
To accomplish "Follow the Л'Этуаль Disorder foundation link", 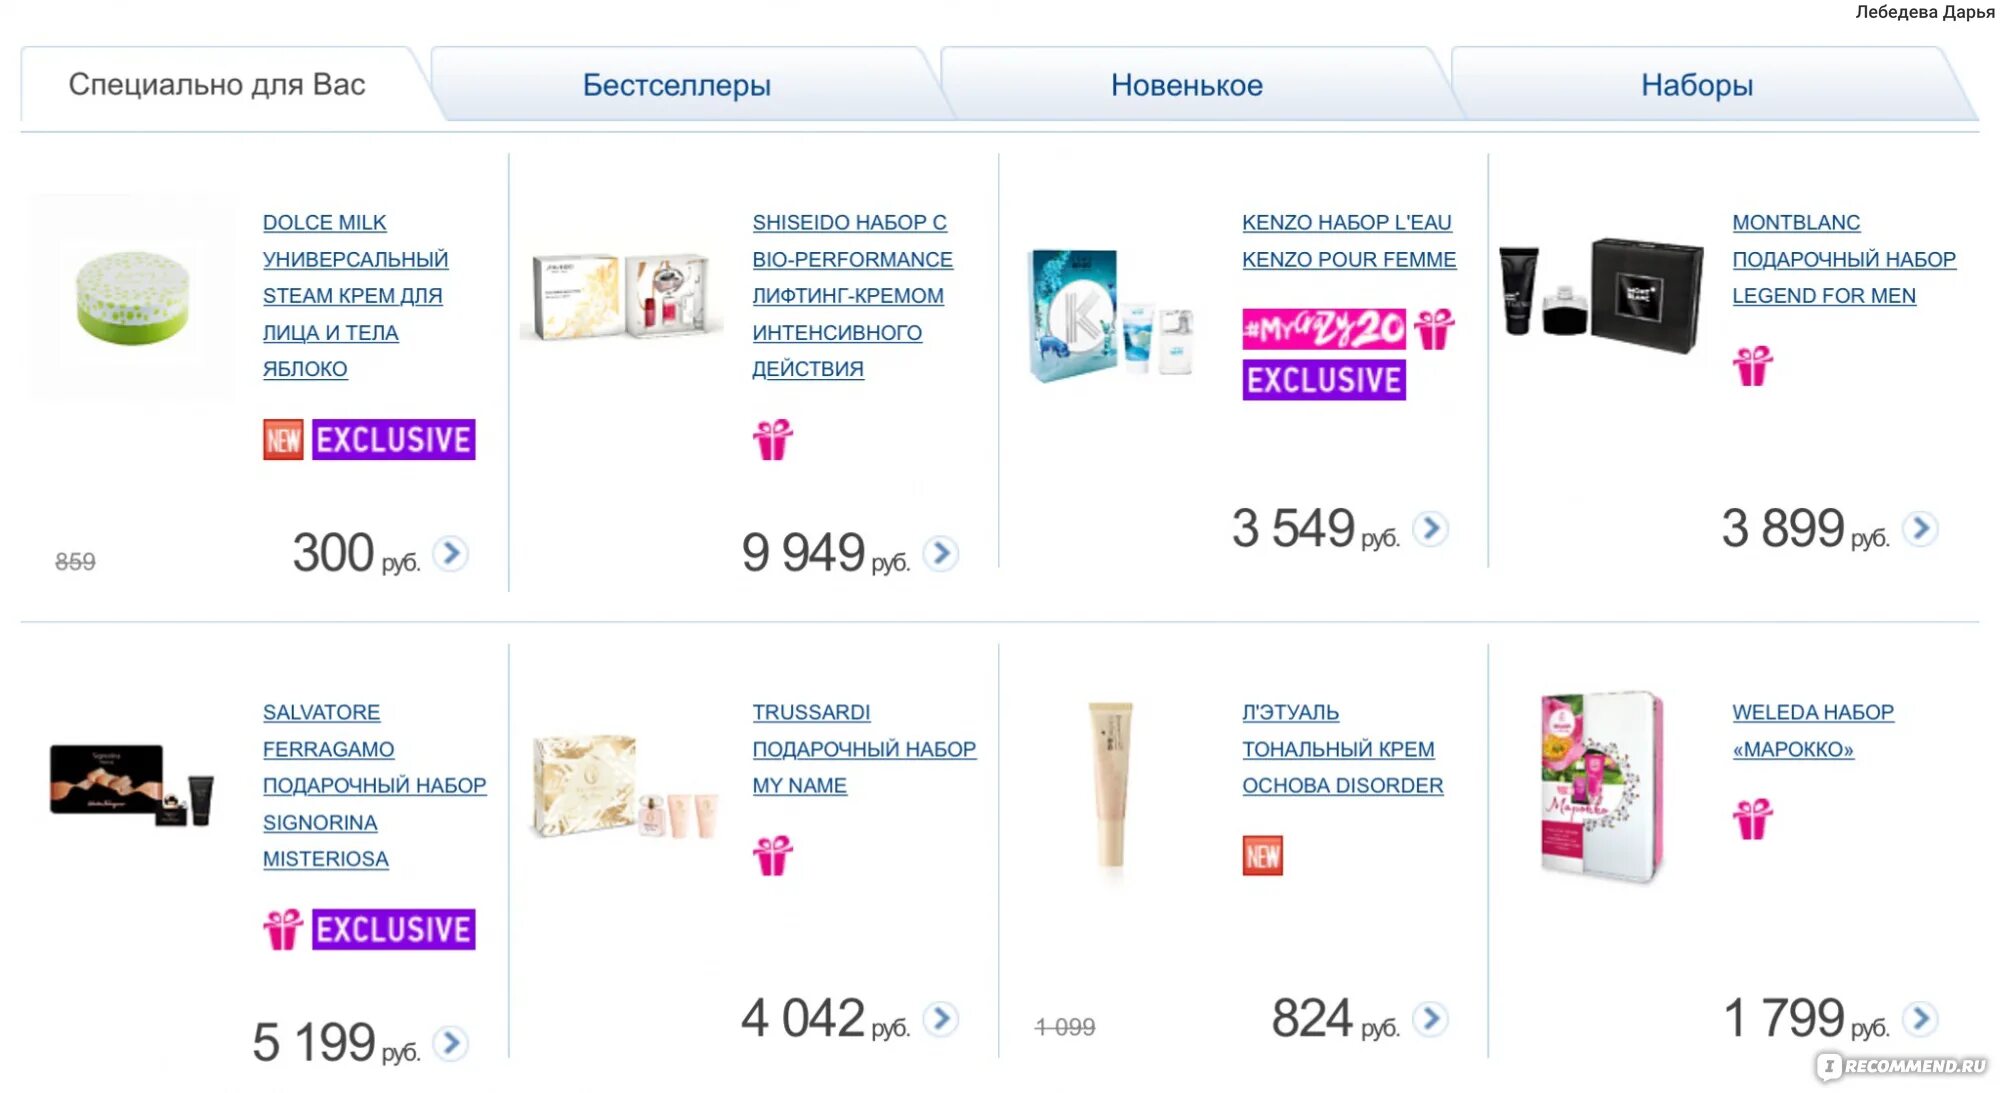I will coord(1342,749).
